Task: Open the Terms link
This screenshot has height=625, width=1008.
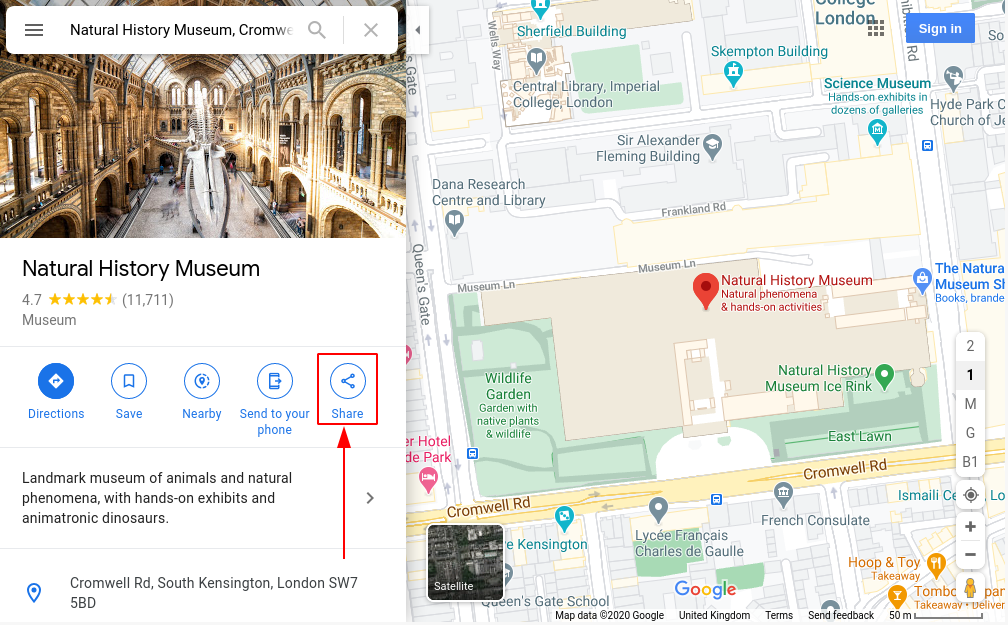Action: coord(779,615)
